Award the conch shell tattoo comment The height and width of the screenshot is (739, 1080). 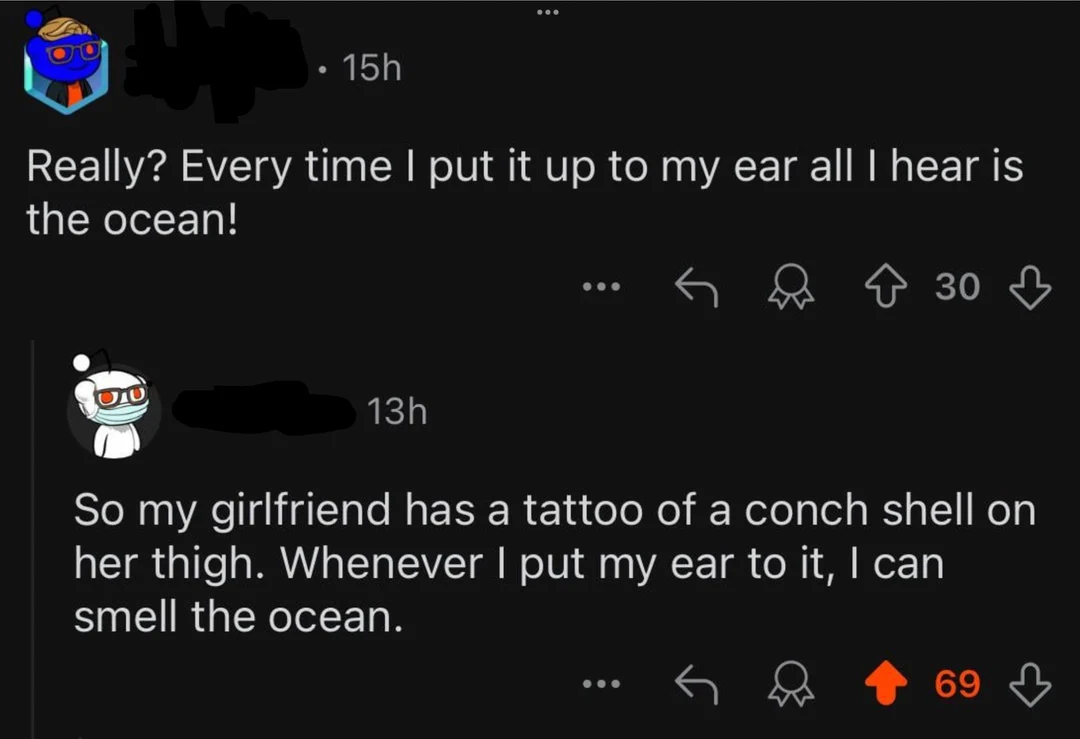(x=791, y=683)
